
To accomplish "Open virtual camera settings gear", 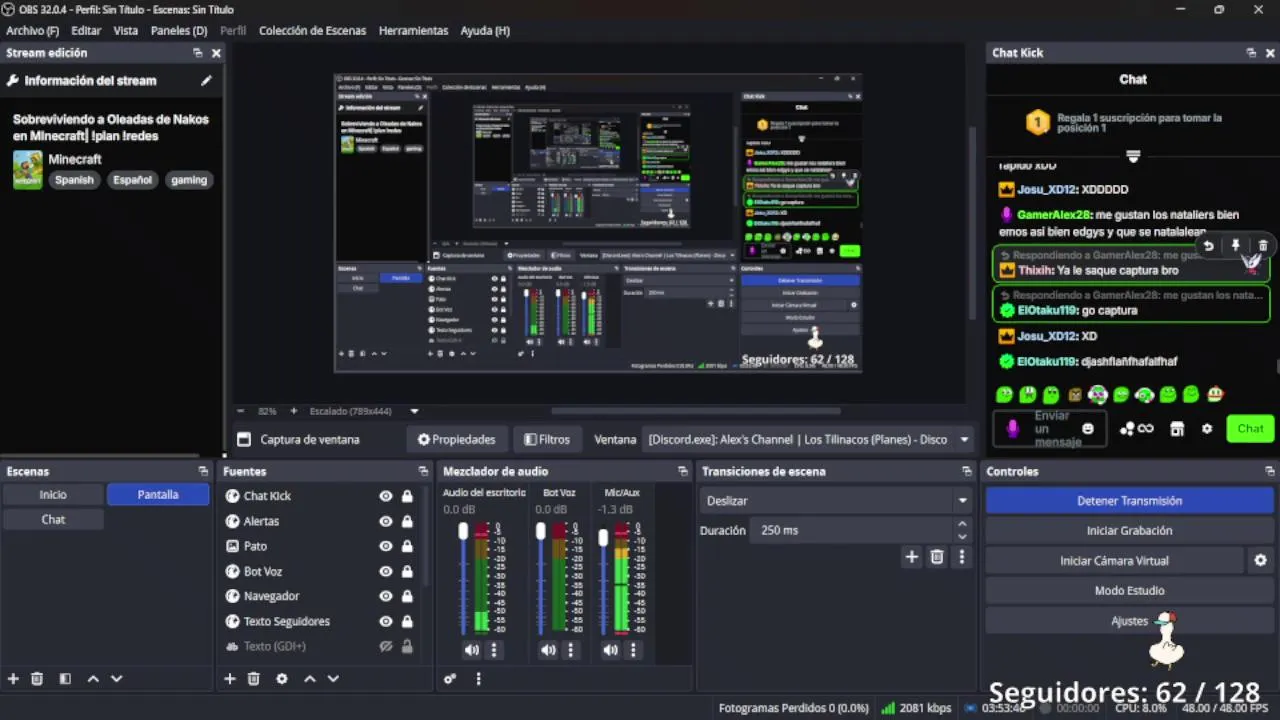I will click(1261, 561).
